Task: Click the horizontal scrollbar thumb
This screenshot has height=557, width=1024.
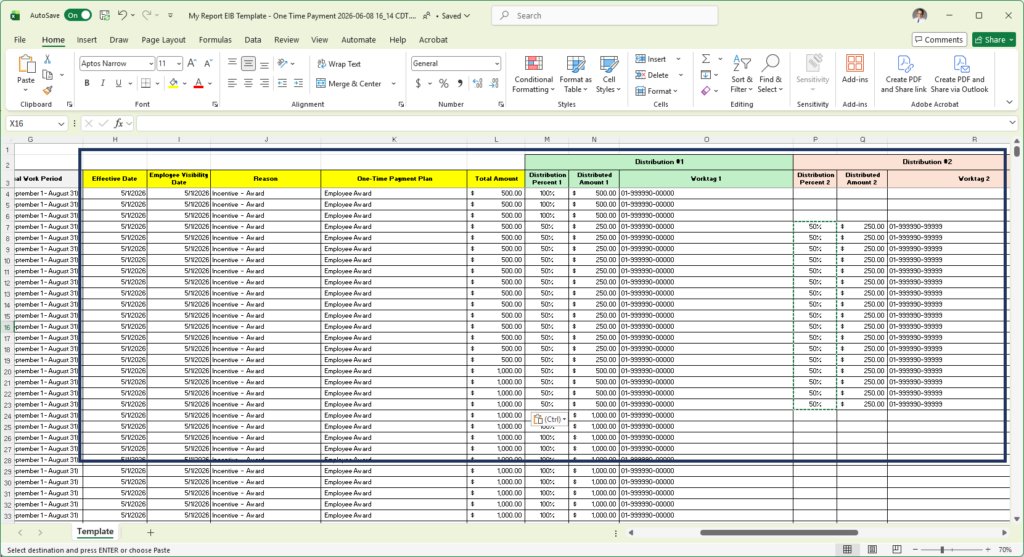Action: [x=779, y=533]
